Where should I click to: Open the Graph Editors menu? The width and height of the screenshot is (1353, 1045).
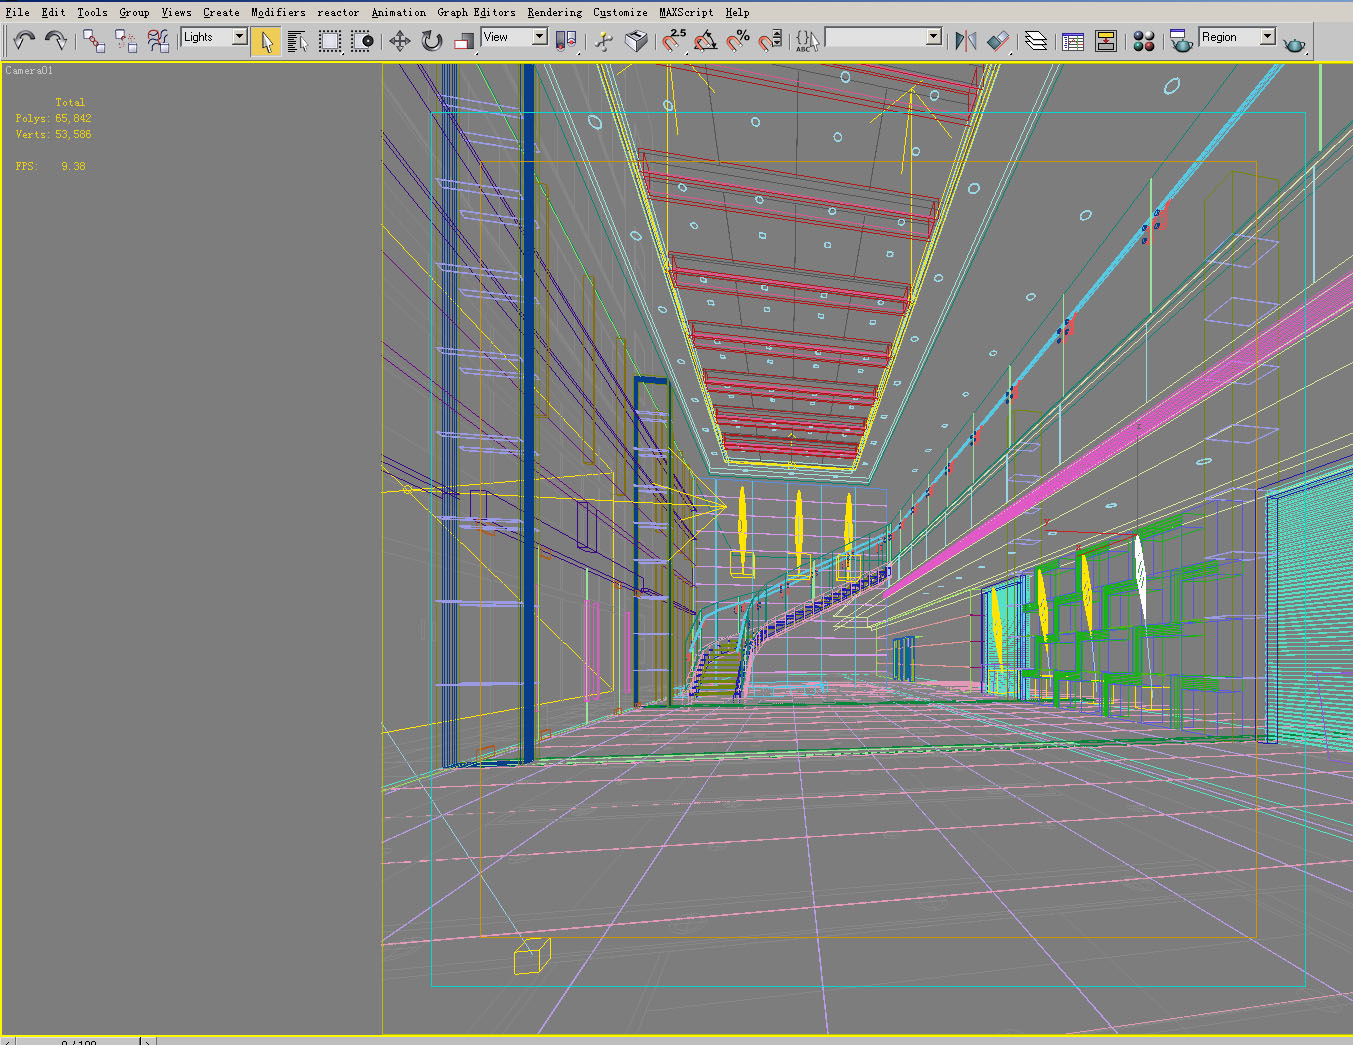pyautogui.click(x=476, y=12)
